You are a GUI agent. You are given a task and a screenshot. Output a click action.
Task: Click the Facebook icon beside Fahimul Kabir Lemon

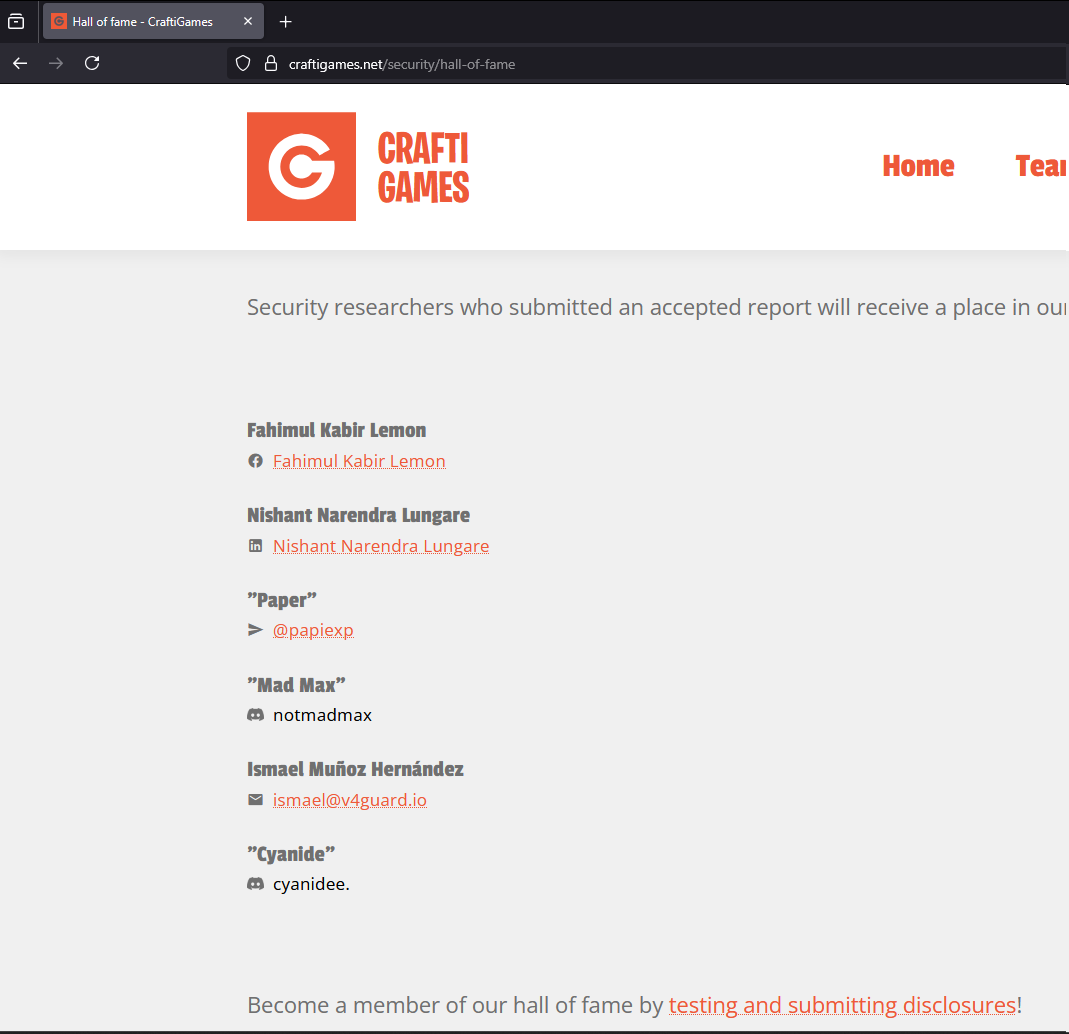pyautogui.click(x=256, y=461)
